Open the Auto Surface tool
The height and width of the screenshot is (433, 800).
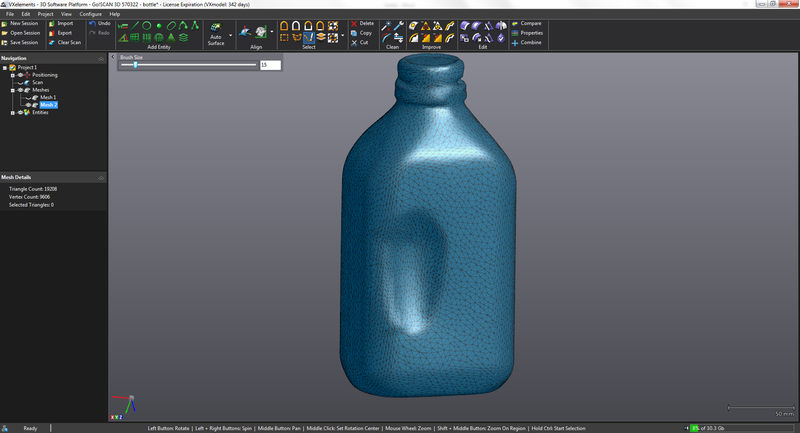pyautogui.click(x=216, y=34)
